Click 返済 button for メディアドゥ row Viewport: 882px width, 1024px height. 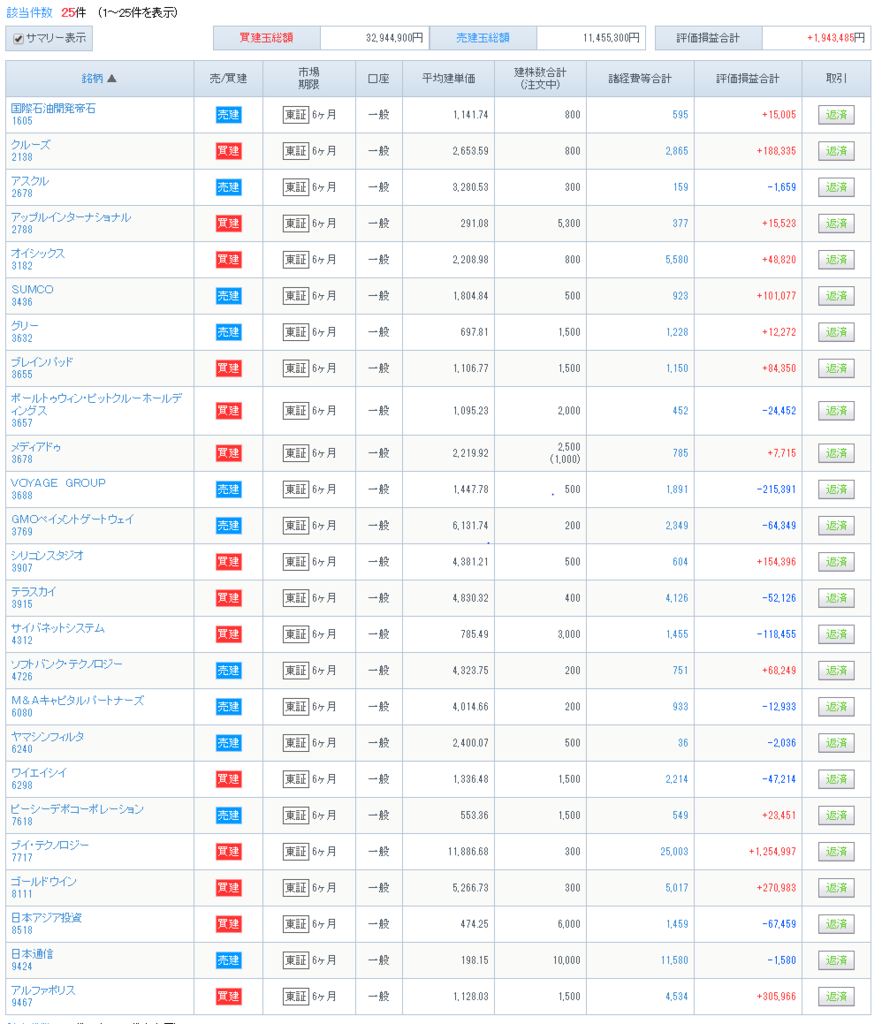[x=836, y=453]
